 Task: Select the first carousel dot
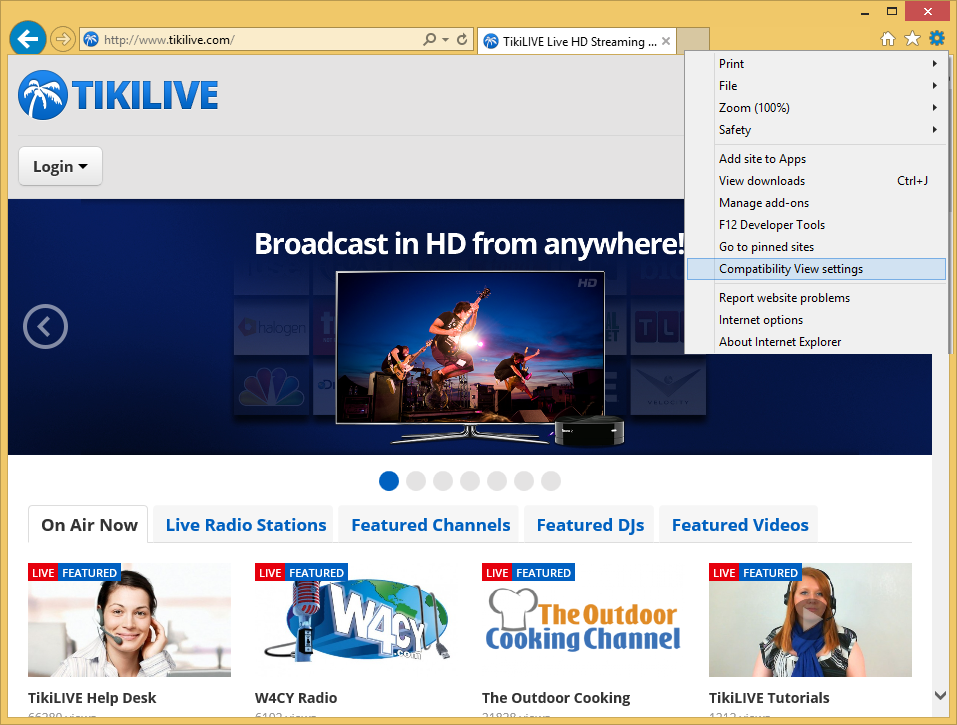pos(389,481)
